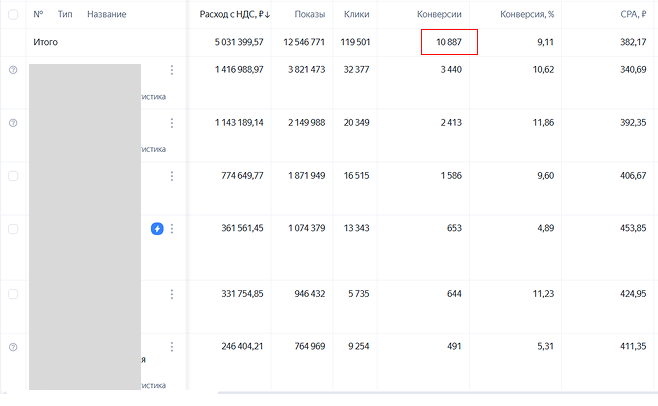Click the impressions cell 2 149 988
This screenshot has height=406, width=658.
[306, 123]
